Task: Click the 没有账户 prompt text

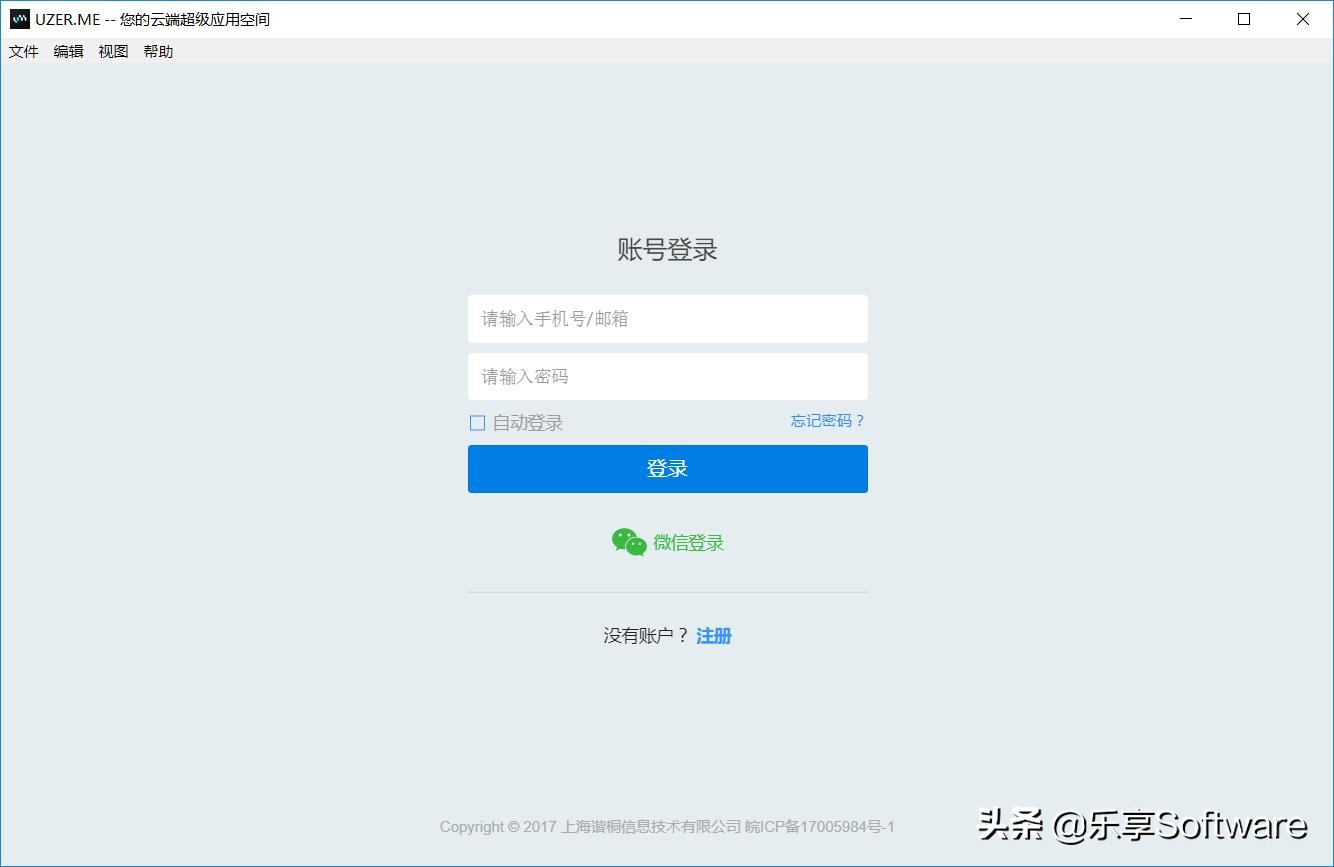Action: pos(644,635)
